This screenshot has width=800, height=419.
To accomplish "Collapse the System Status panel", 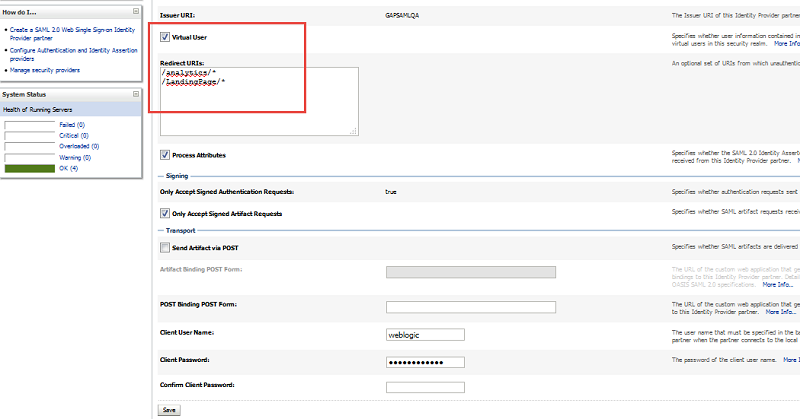I will point(136,94).
